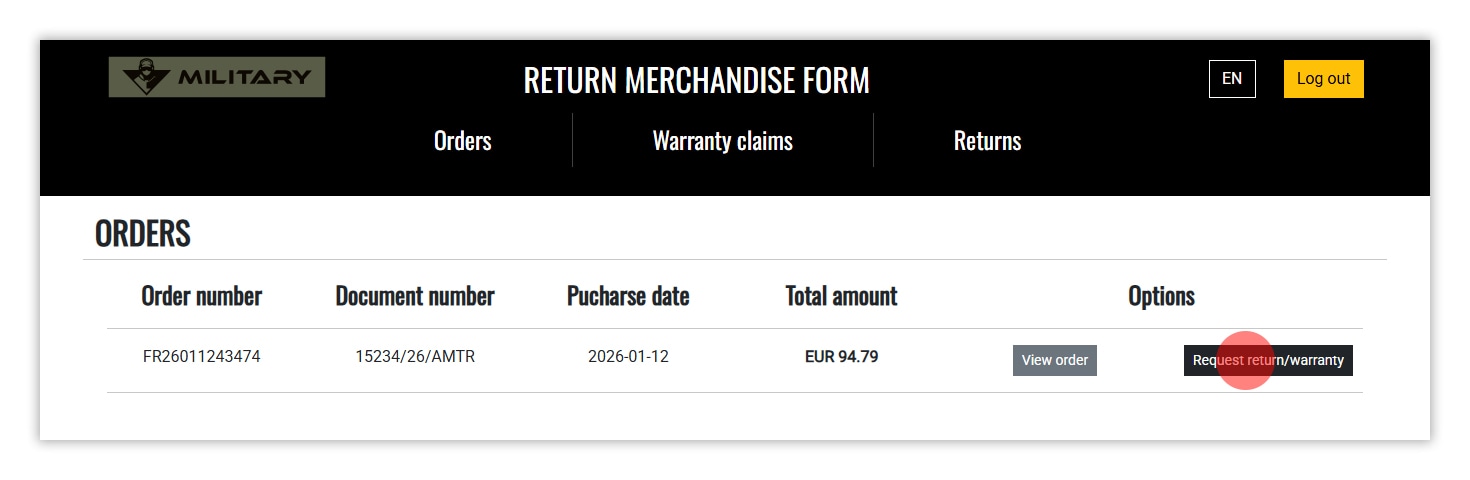Image resolution: width=1470 pixels, height=480 pixels.
Task: Click the View order button
Action: click(1054, 360)
